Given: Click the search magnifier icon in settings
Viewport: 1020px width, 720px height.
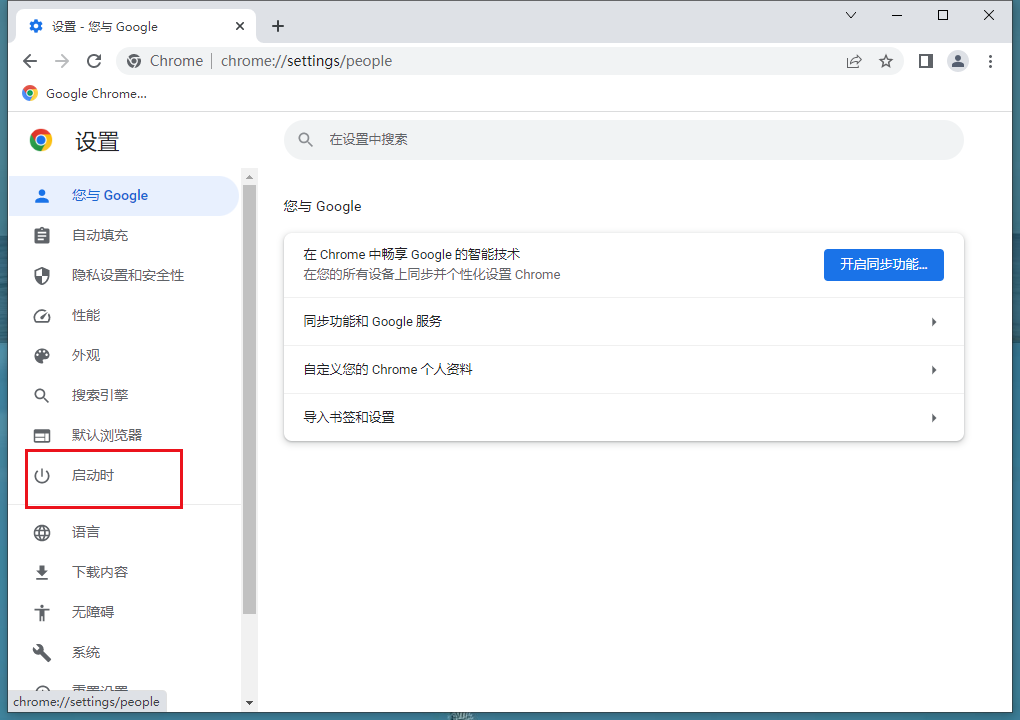Looking at the screenshot, I should [x=305, y=139].
